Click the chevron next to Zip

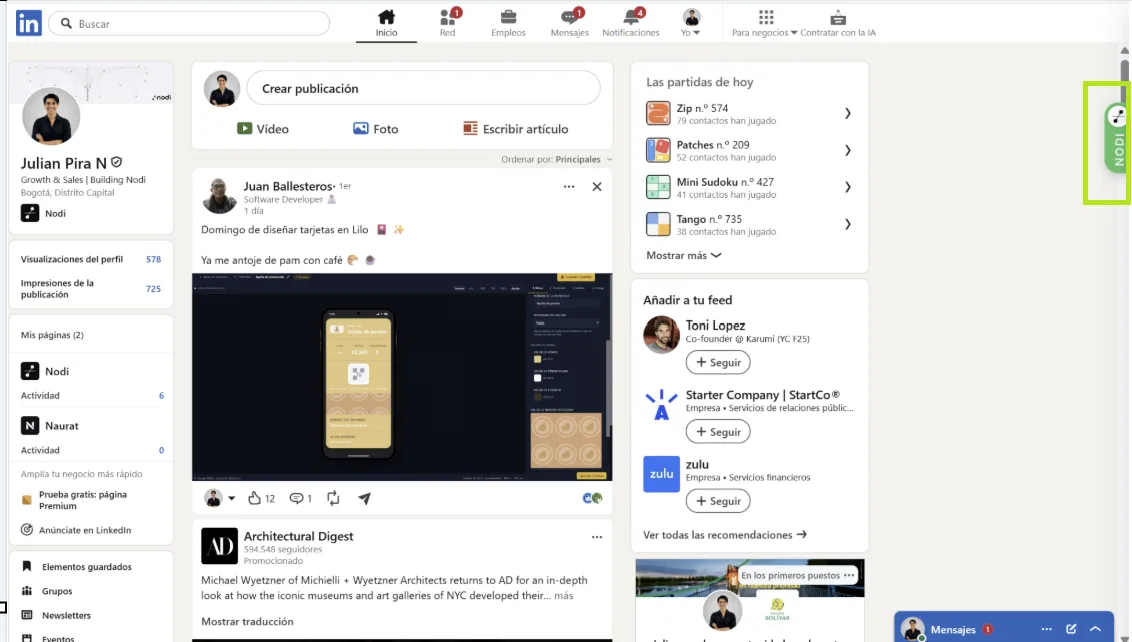848,113
